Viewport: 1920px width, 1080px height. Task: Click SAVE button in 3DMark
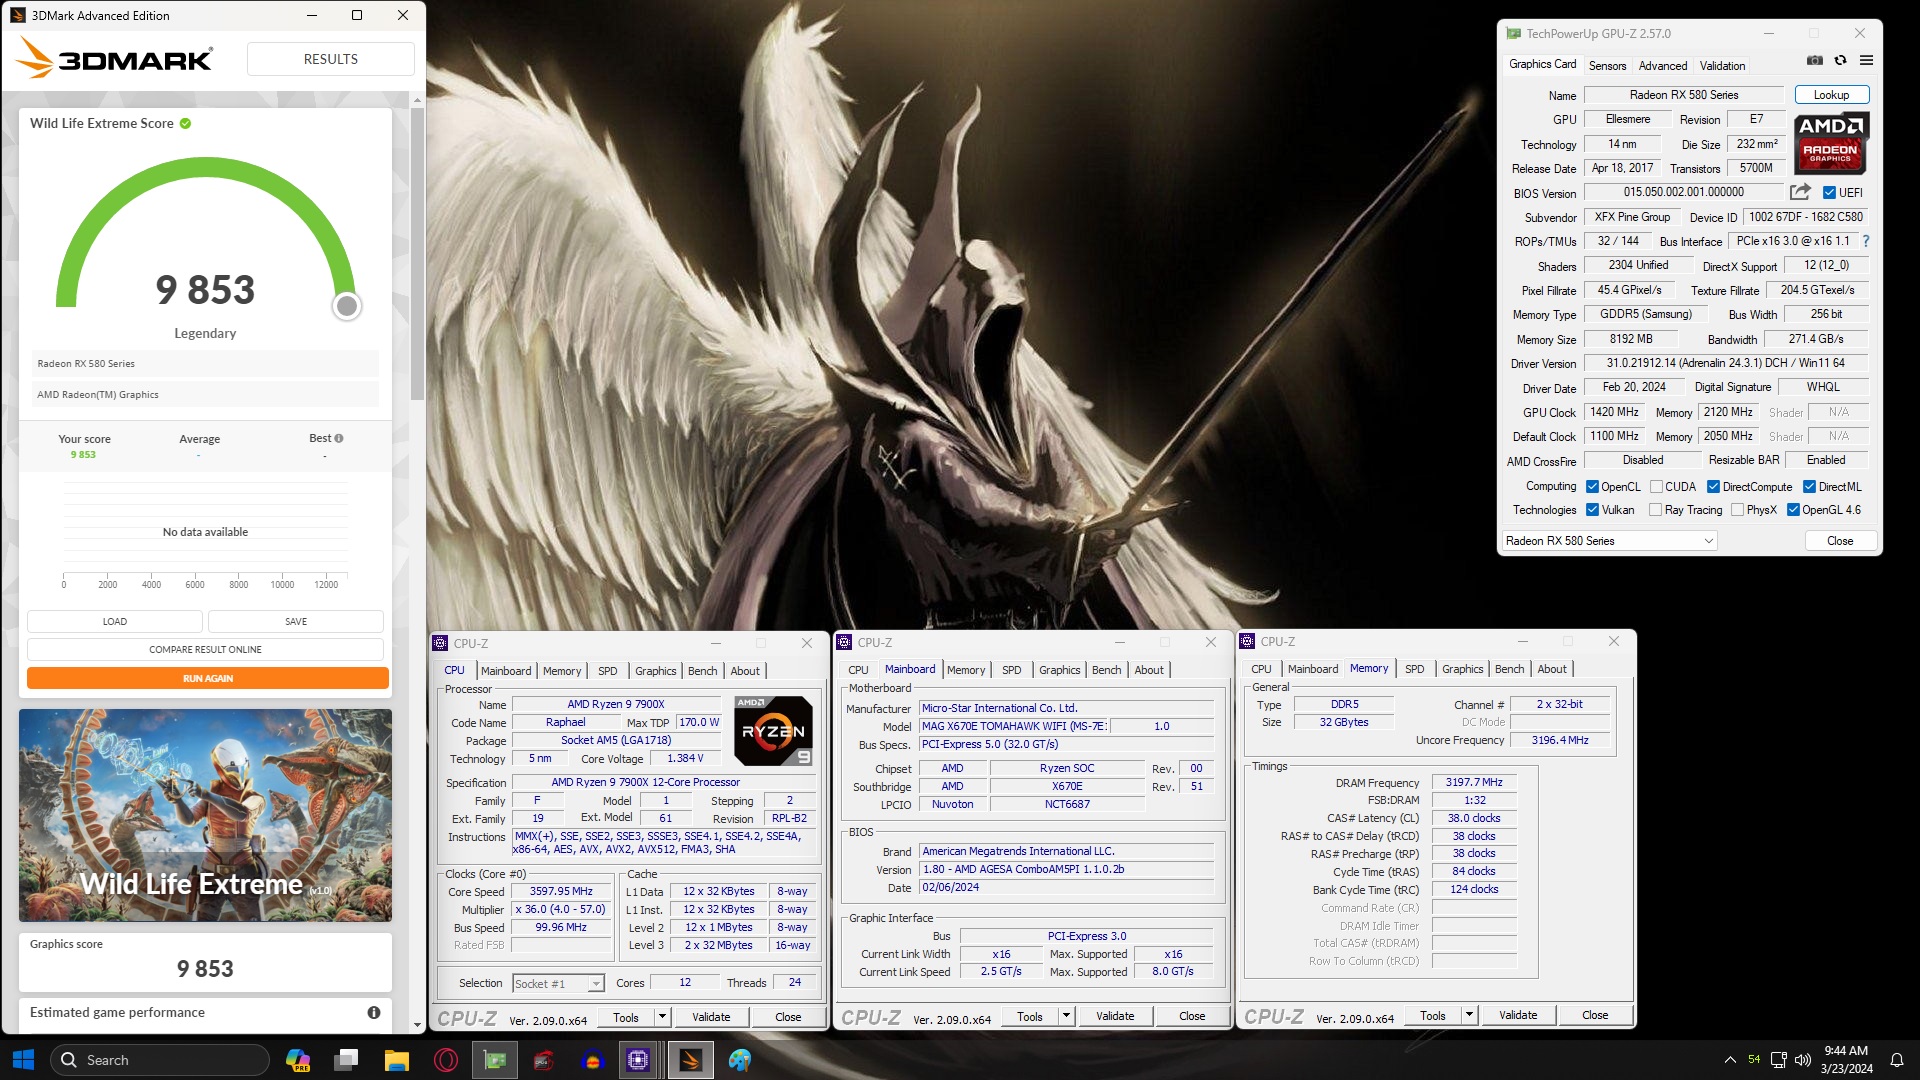click(x=296, y=621)
